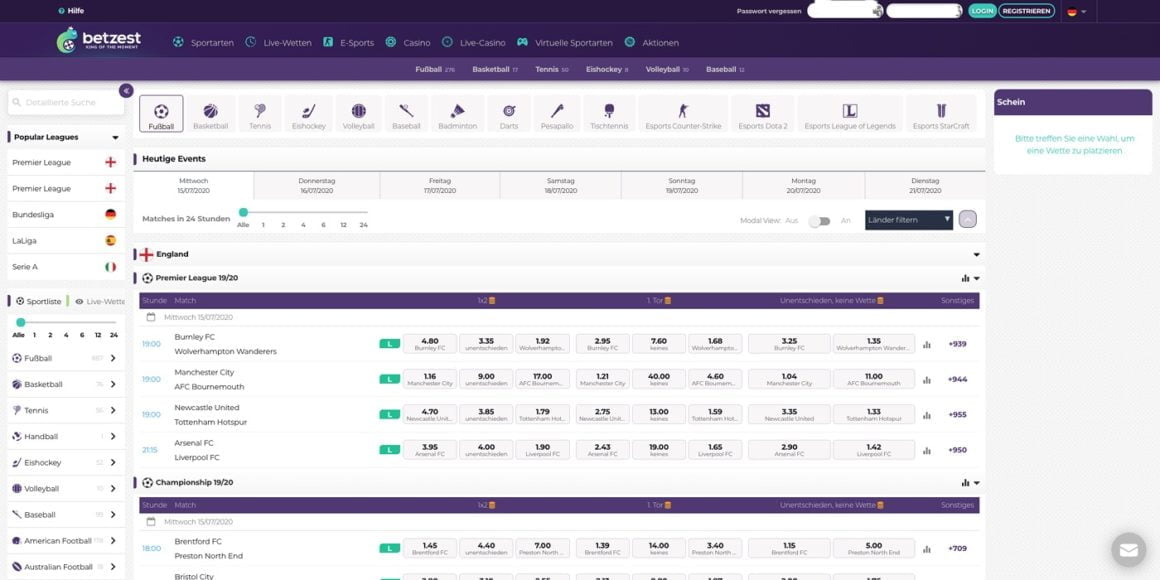Open the language flag dropdown
Viewport: 1160px width, 580px height.
click(x=1076, y=11)
